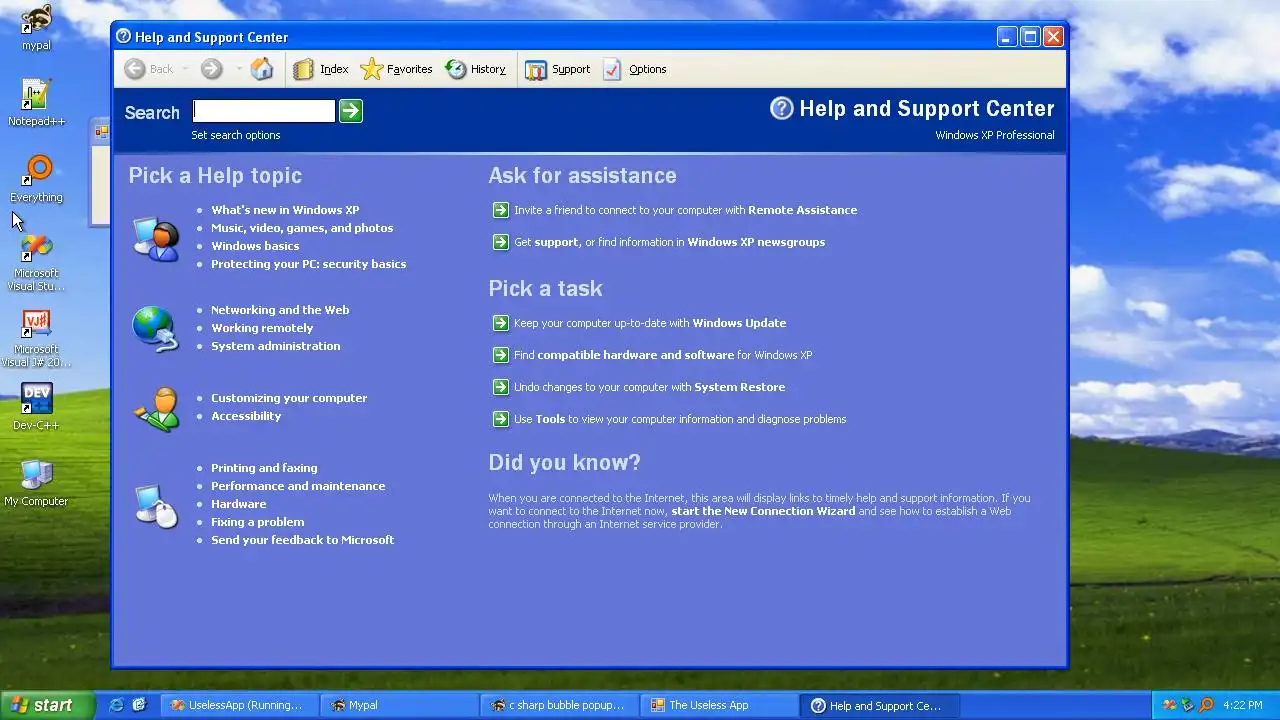Open History in the toolbar
1280x720 pixels.
475,69
